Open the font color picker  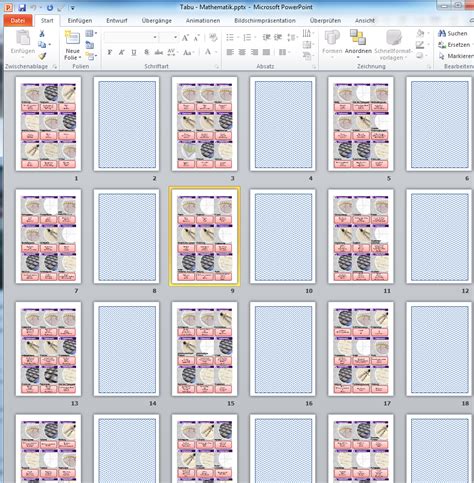(208, 52)
